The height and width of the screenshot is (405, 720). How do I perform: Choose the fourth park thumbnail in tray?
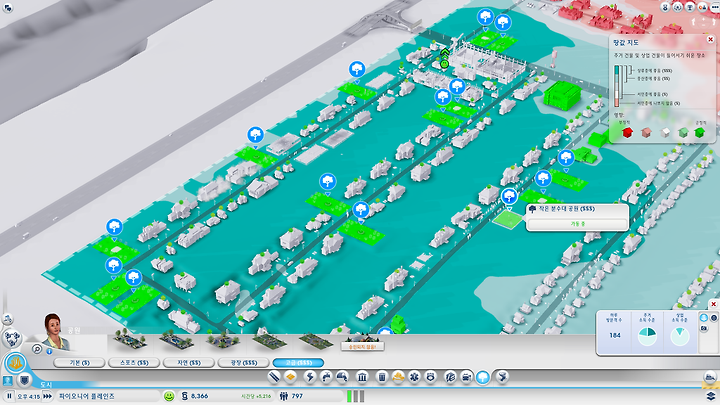point(270,340)
